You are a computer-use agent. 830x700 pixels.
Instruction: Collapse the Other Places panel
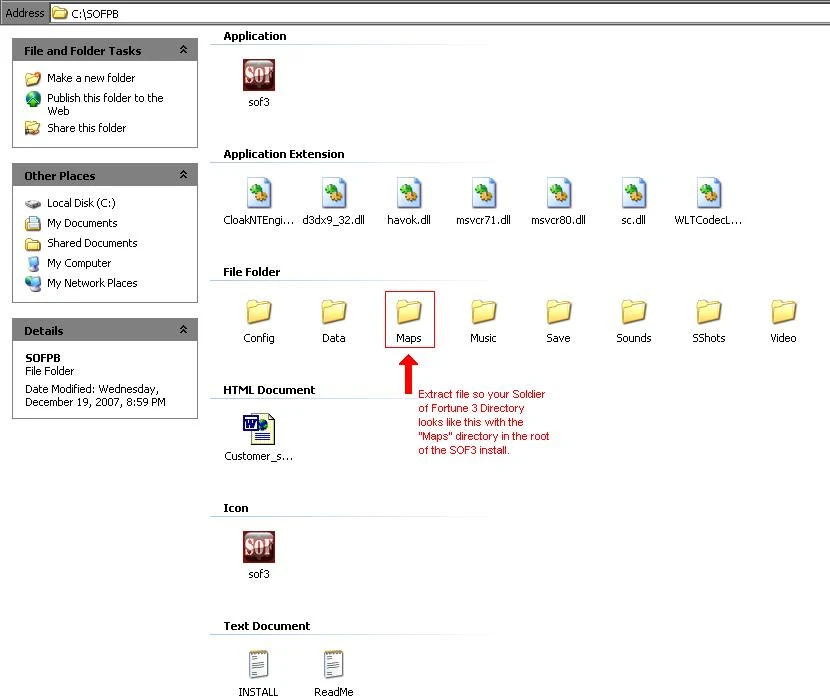[183, 175]
